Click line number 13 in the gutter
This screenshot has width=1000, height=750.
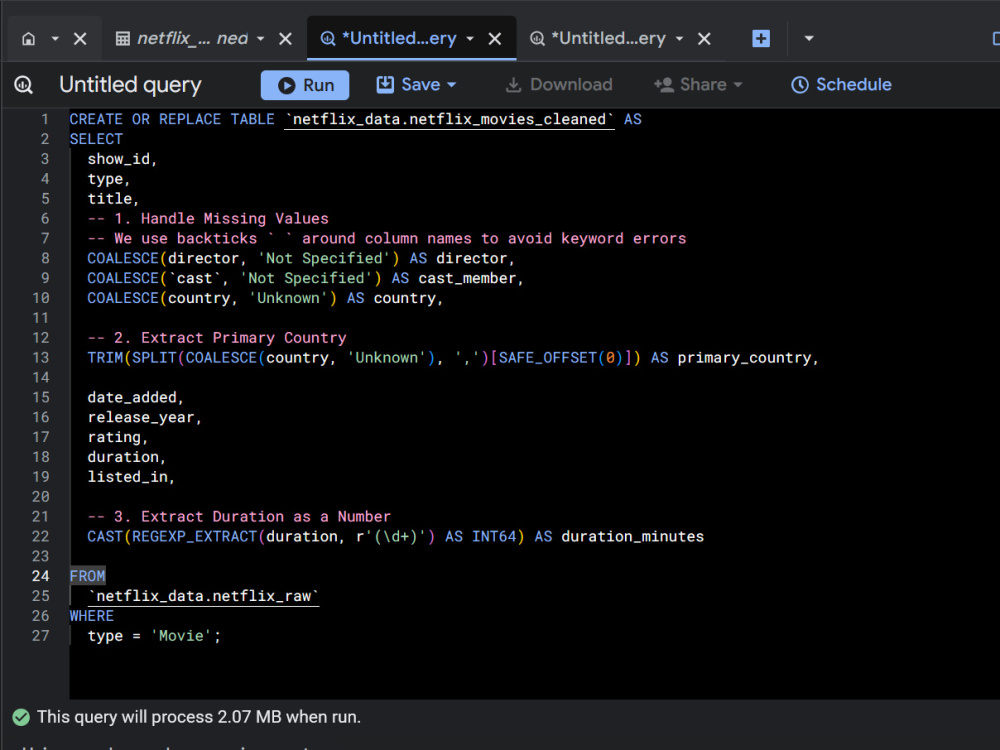(x=41, y=358)
